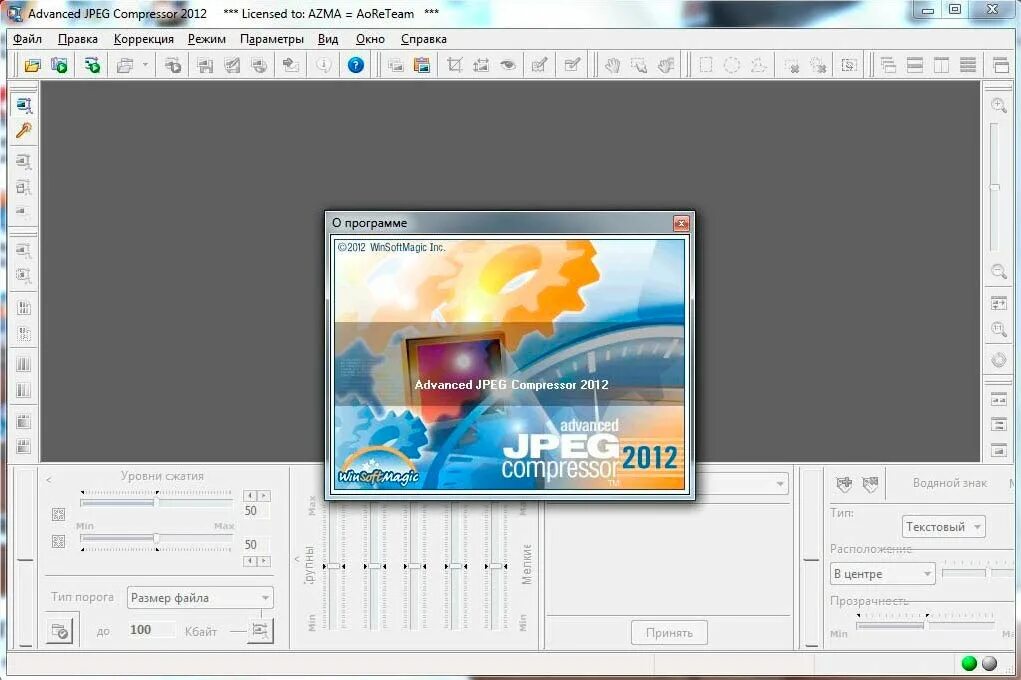
Task: Open the В центре position dropdown
Action: pos(882,574)
